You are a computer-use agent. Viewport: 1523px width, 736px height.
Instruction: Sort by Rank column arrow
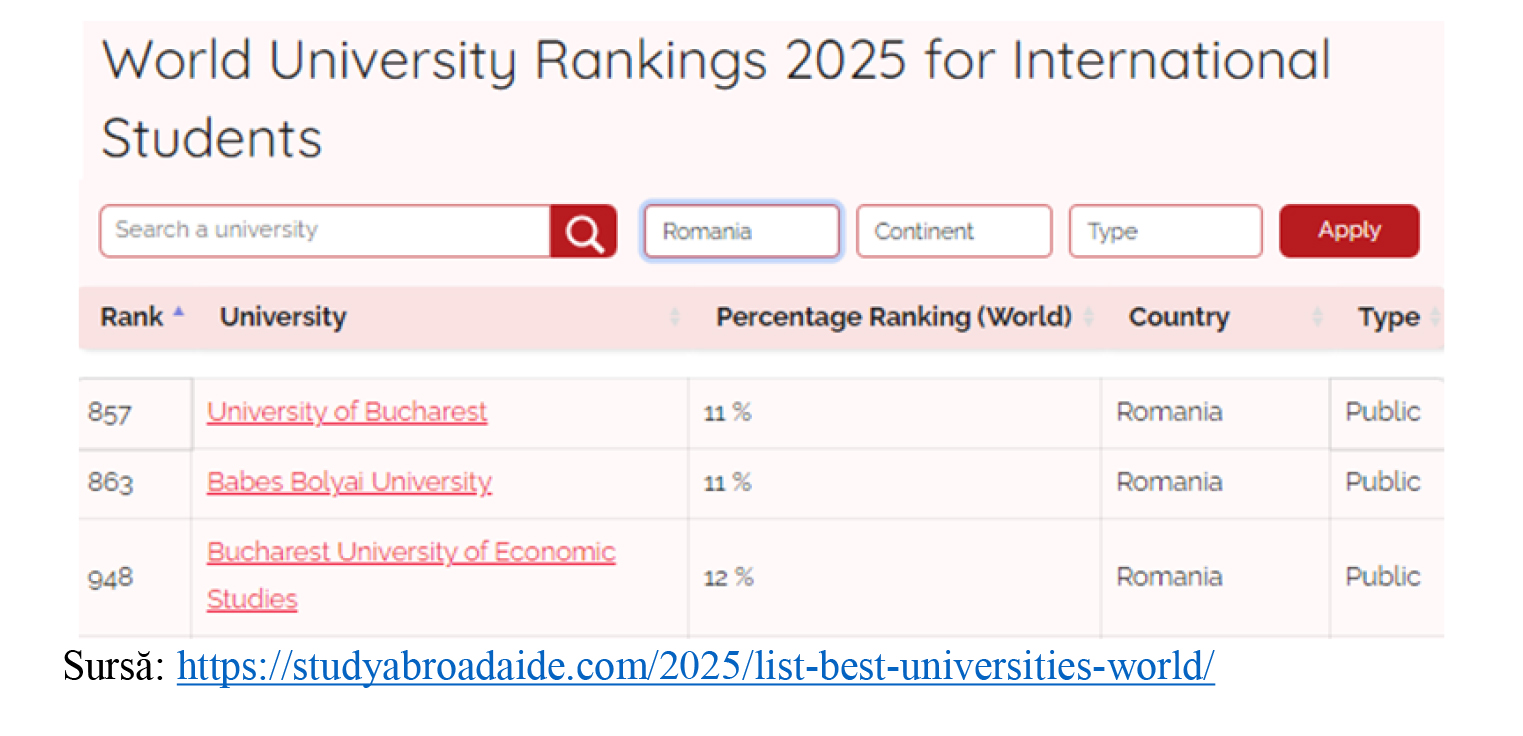click(178, 313)
